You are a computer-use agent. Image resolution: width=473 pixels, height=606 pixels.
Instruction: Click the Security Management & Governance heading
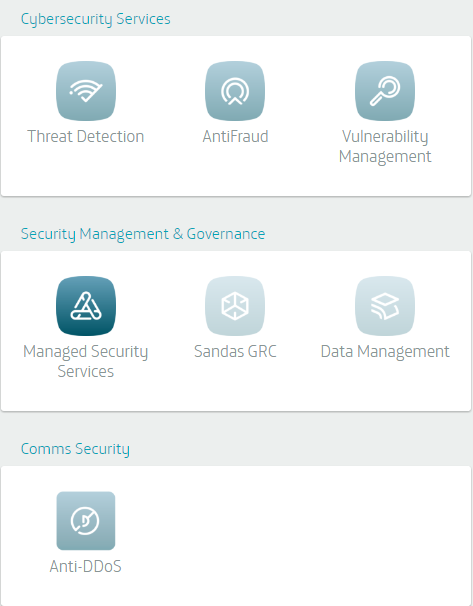pyautogui.click(x=143, y=234)
